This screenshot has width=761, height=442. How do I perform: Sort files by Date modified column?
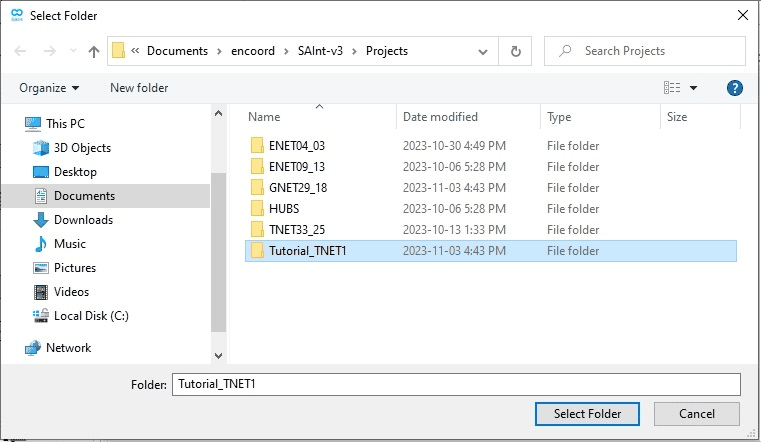440,117
